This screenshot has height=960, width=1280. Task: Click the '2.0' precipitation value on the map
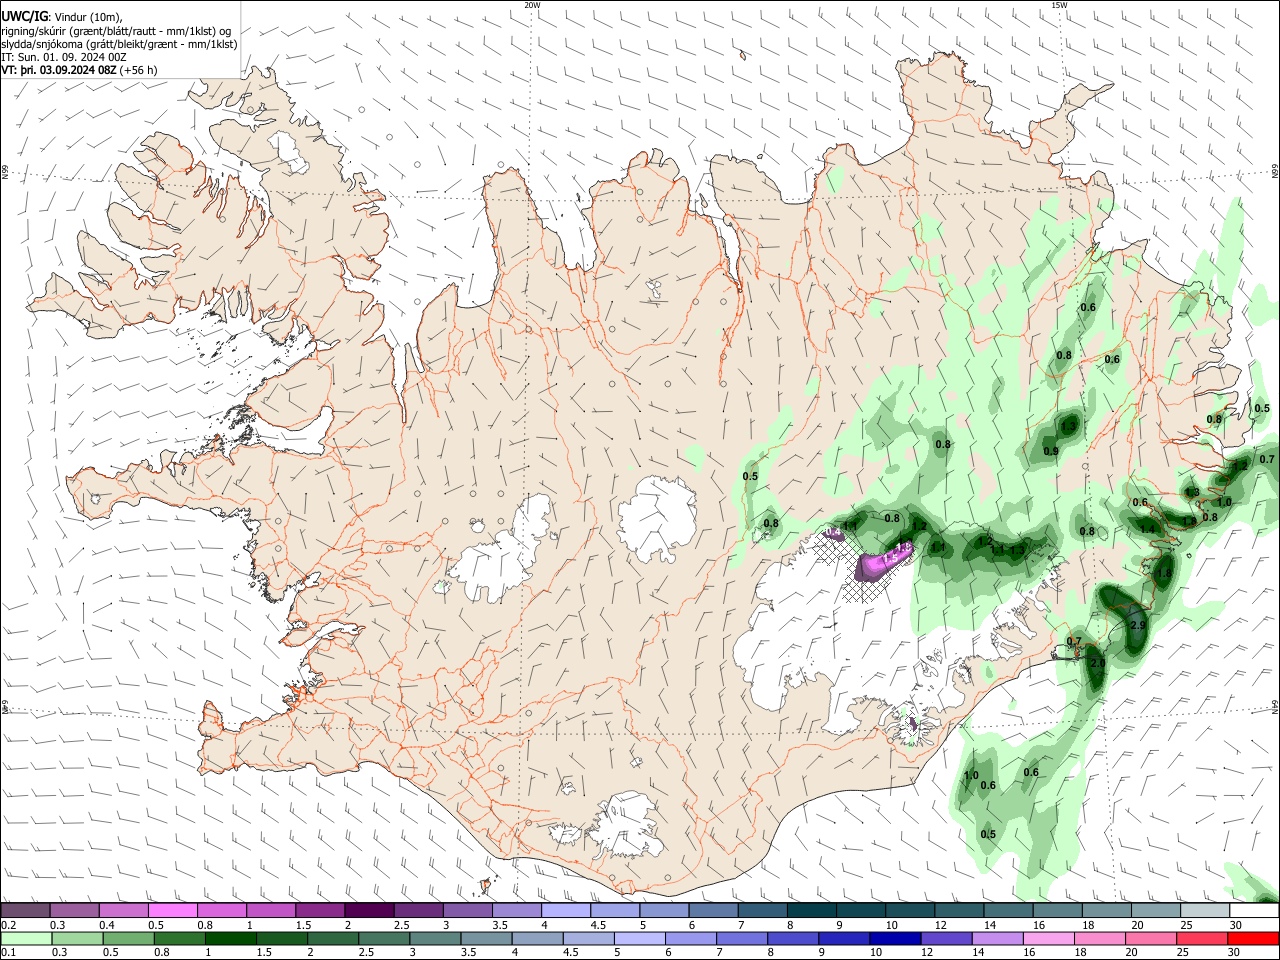(1097, 663)
